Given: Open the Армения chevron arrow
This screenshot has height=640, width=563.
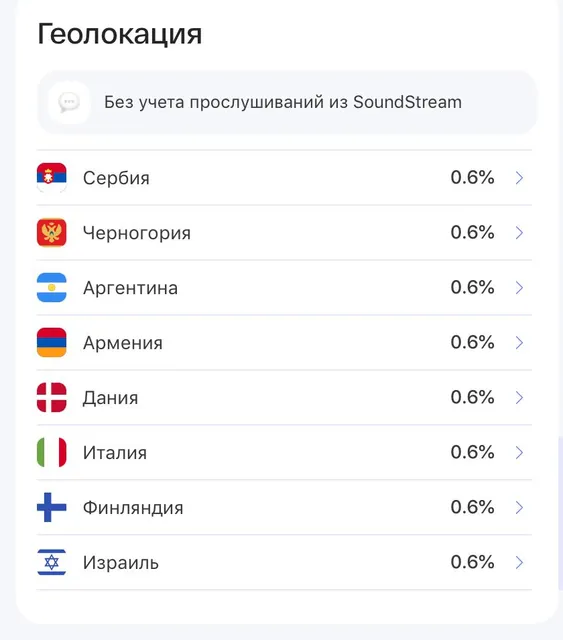Looking at the screenshot, I should click(x=519, y=342).
